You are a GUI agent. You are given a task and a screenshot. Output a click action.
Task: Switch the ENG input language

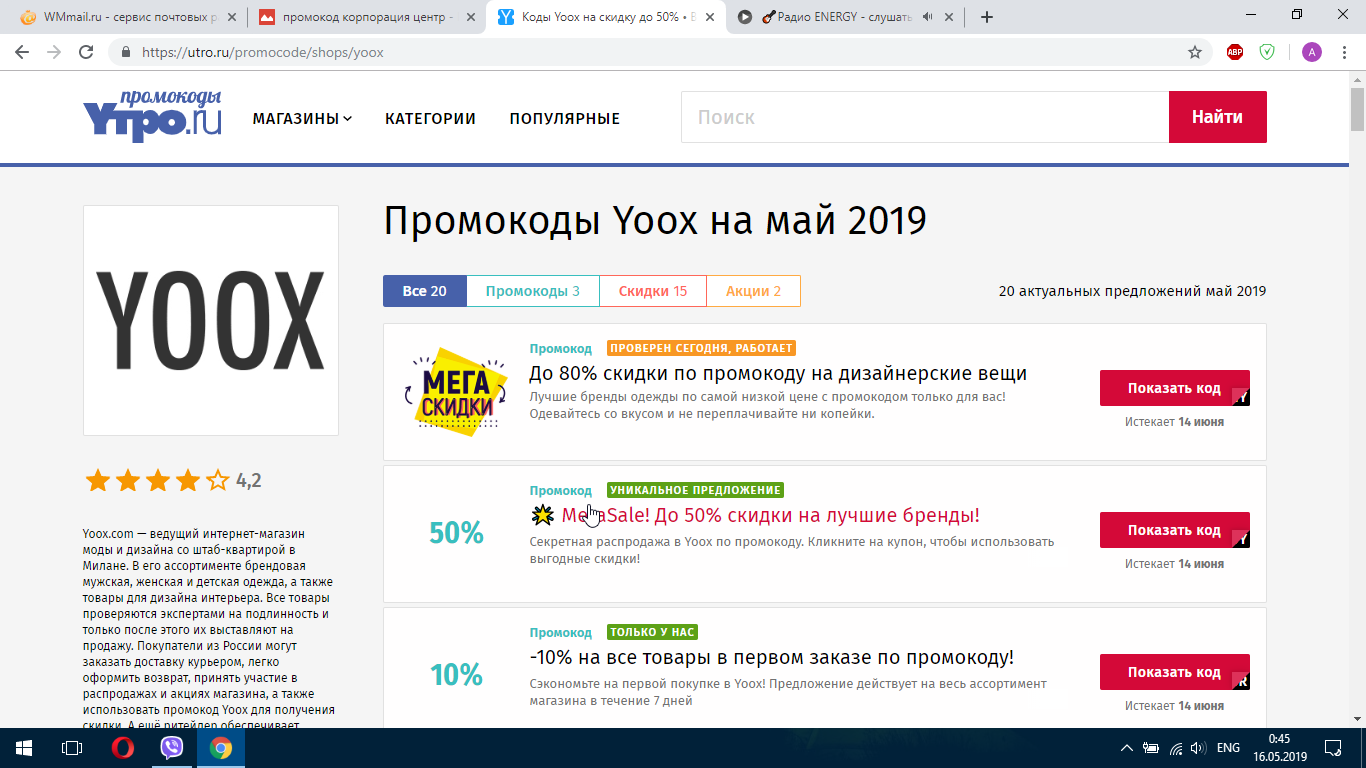(1228, 748)
